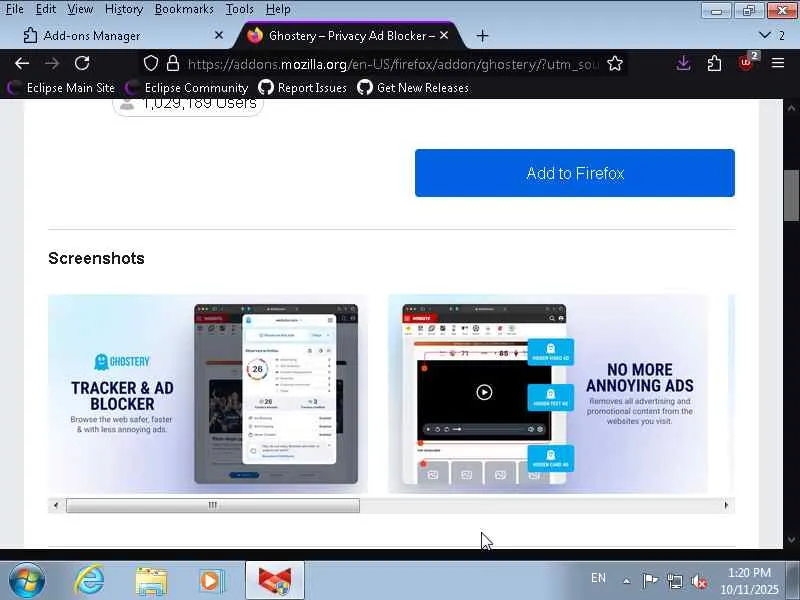Open Windows Media Player from taskbar
Viewport: 800px width, 600px height.
[211, 581]
